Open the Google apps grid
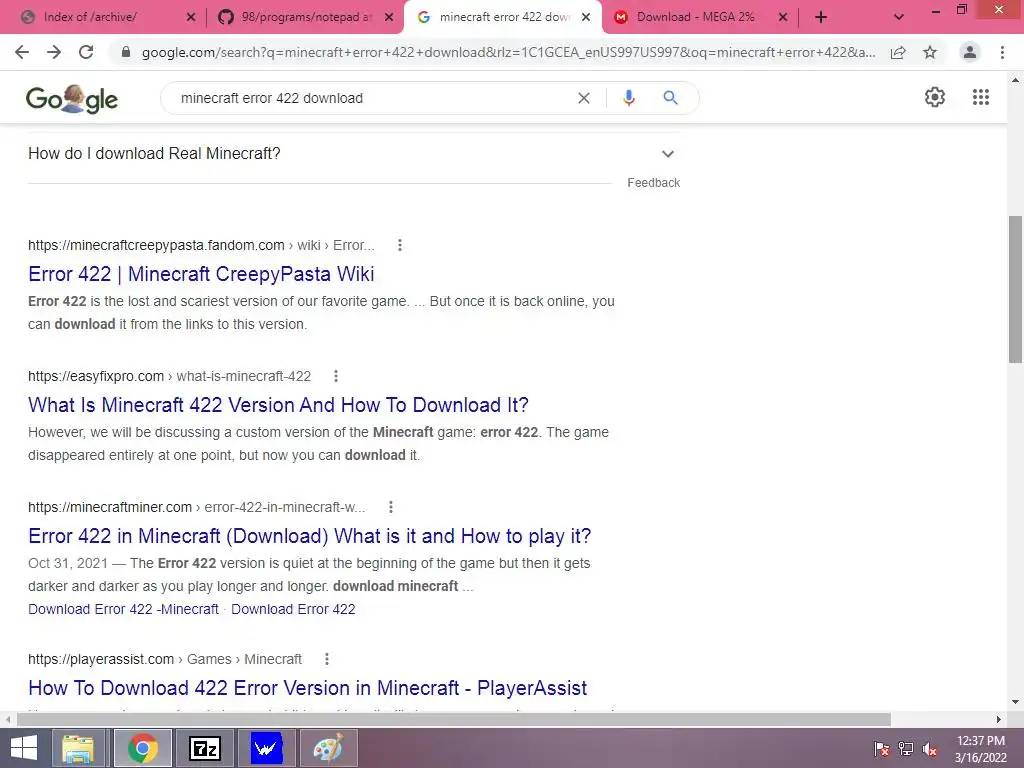 981,97
